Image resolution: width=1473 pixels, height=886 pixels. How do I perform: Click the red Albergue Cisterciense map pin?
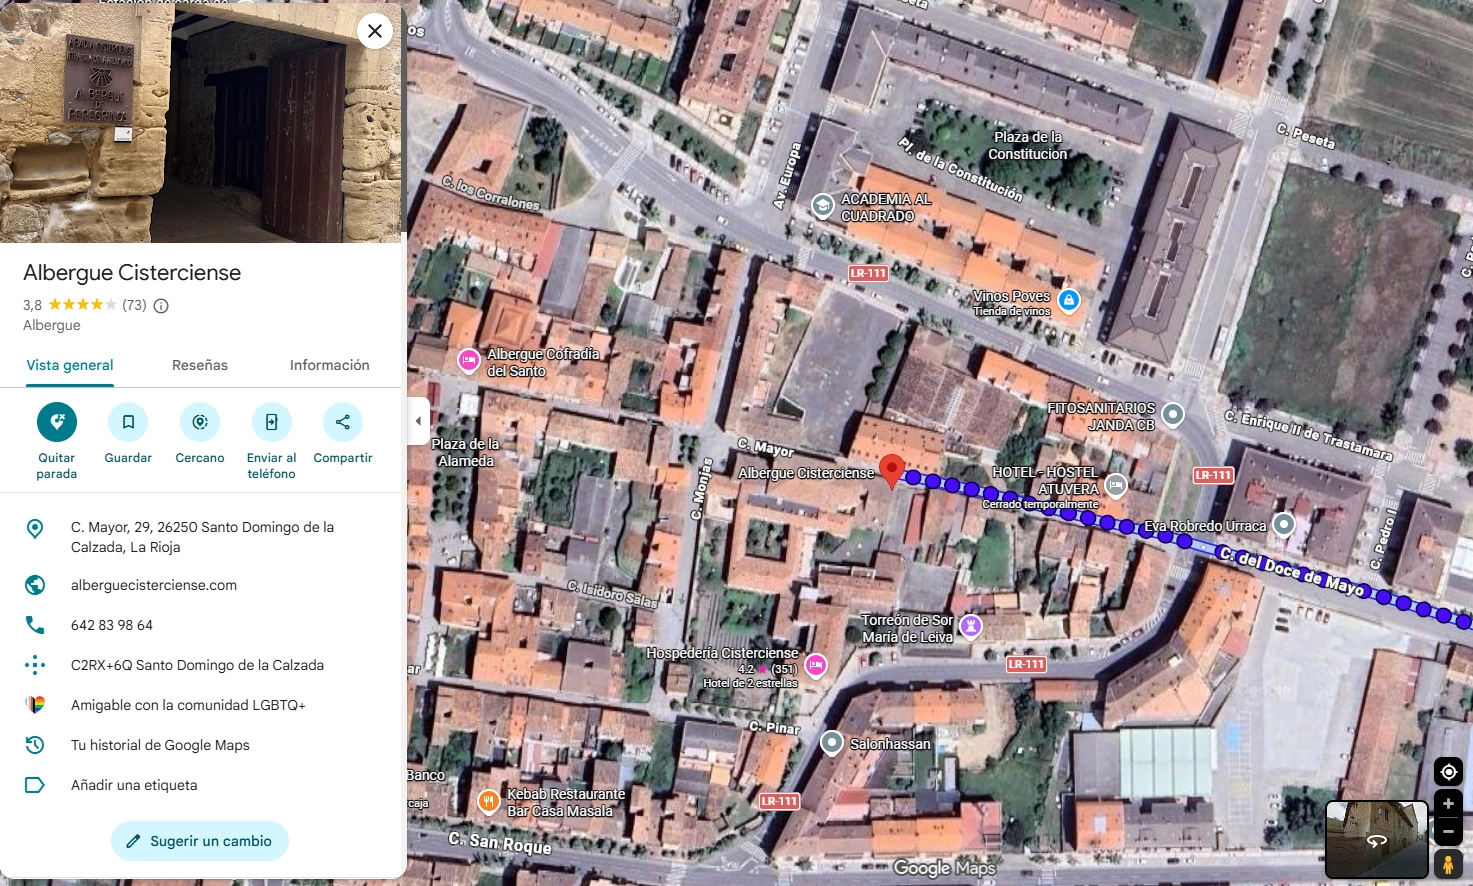(891, 470)
